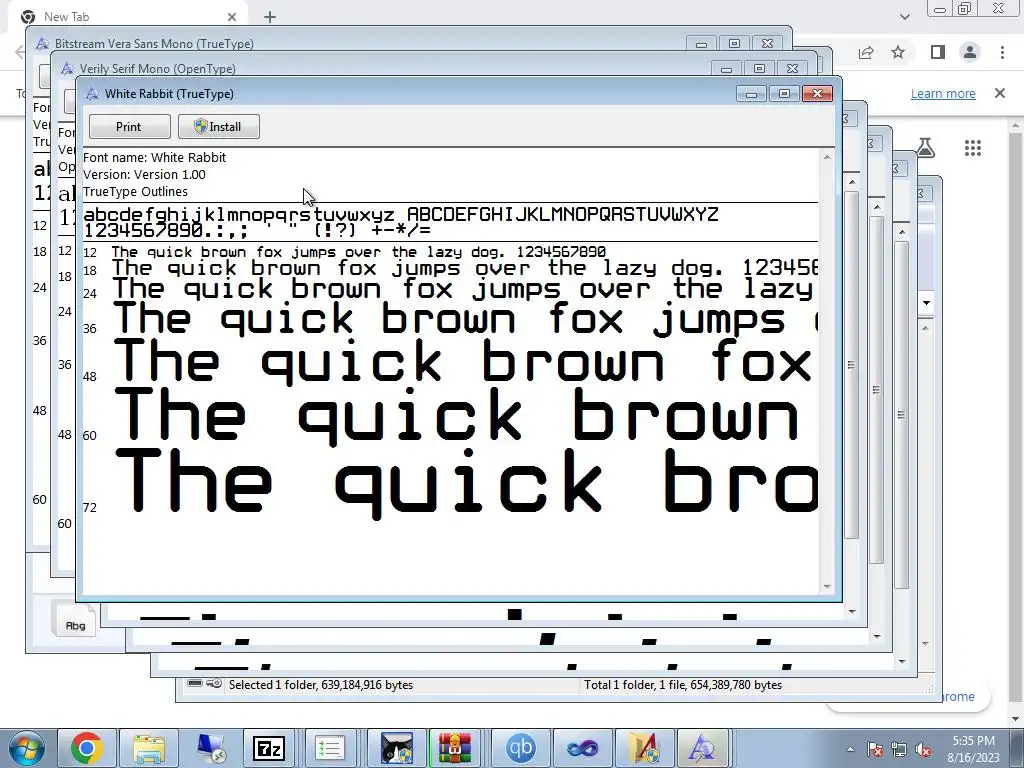Click the 'TrueType Outlines' line
1024x768 pixels.
click(x=135, y=191)
